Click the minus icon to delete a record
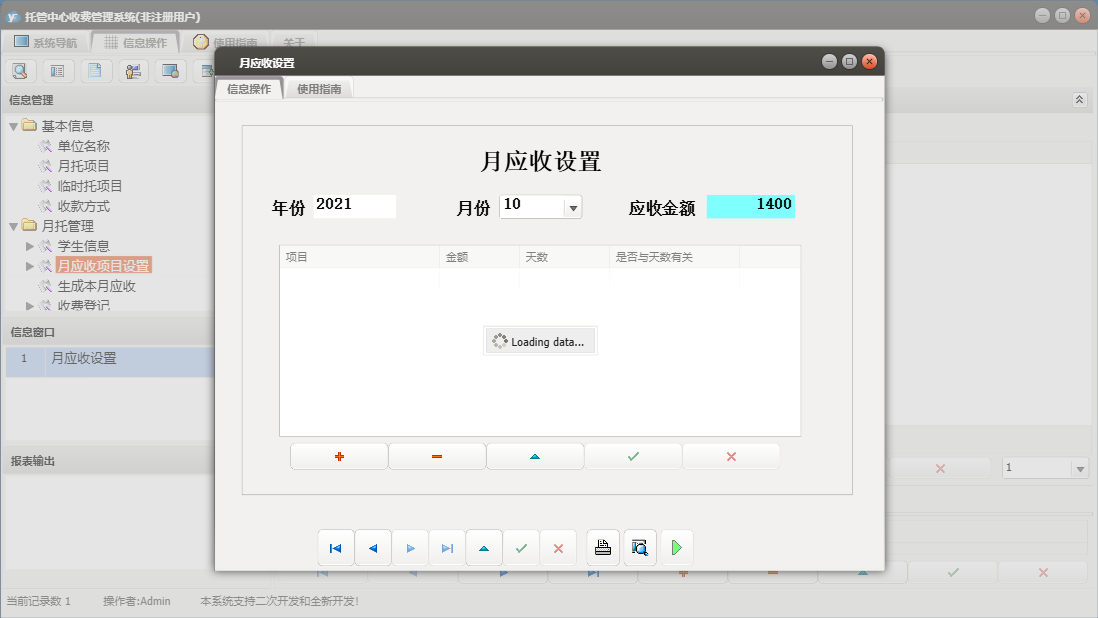Image resolution: width=1098 pixels, height=618 pixels. point(436,456)
